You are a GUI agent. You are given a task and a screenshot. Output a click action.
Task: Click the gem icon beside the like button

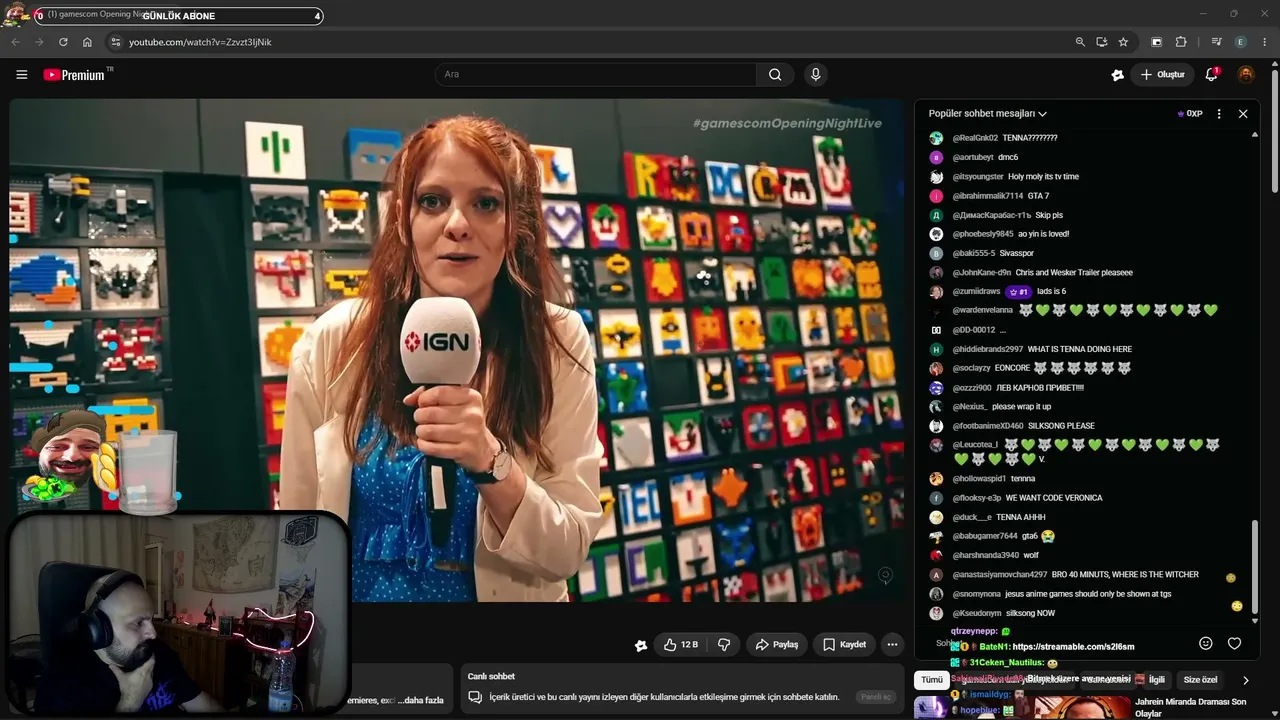pos(641,645)
